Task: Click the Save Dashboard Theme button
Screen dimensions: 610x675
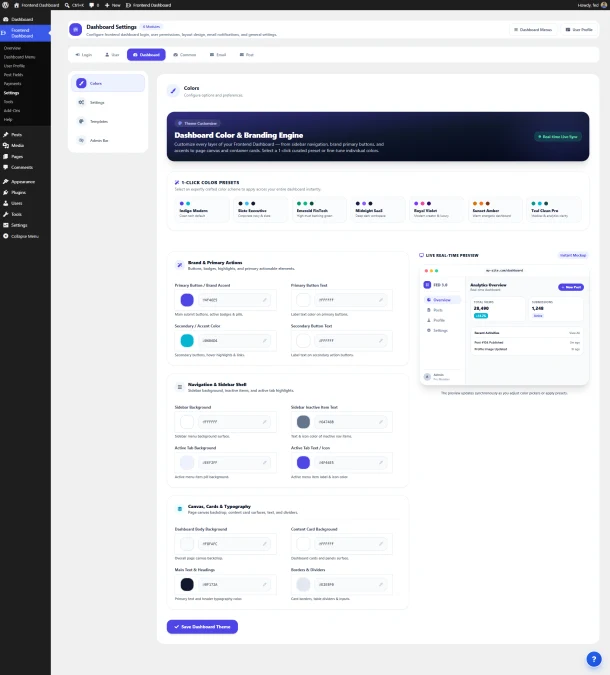Action: coord(202,627)
